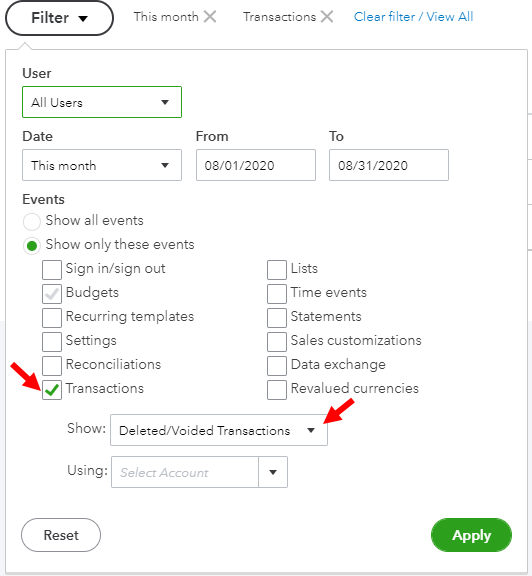Click the Reset button
The image size is (532, 576).
[x=61, y=535]
